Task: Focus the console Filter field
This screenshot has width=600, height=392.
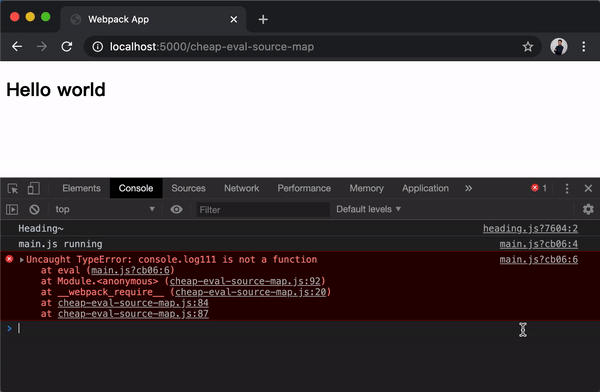Action: pos(263,210)
